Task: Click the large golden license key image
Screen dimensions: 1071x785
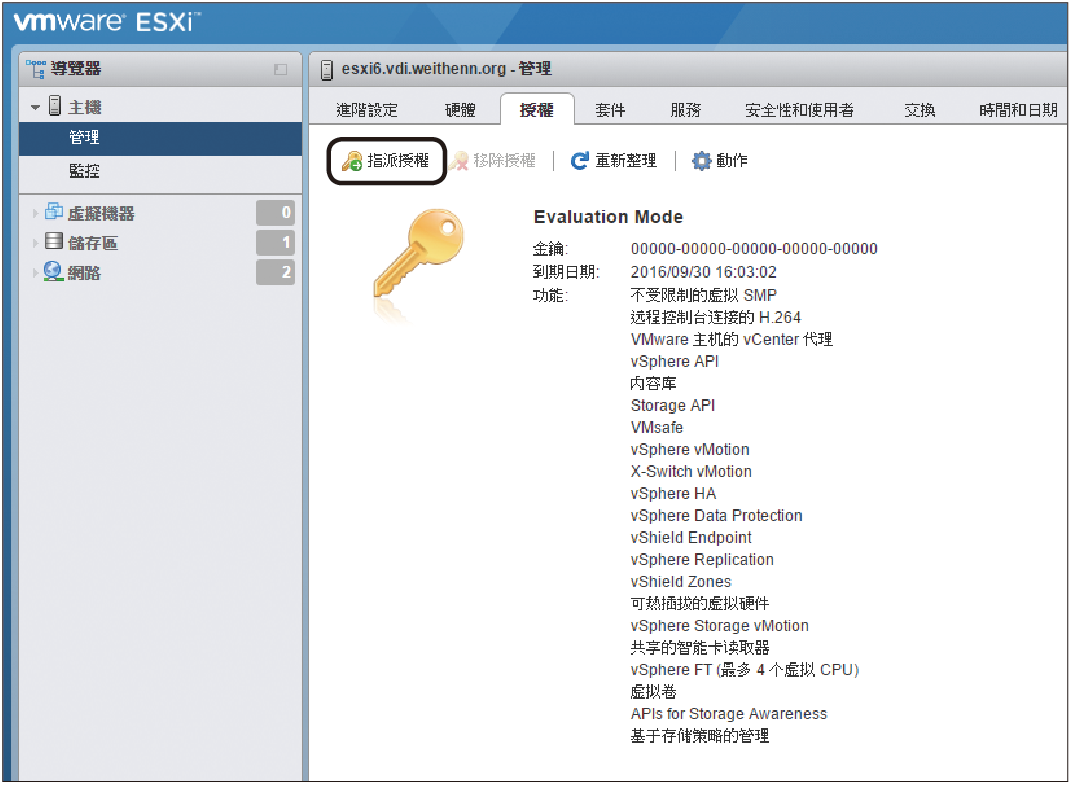Action: click(418, 254)
